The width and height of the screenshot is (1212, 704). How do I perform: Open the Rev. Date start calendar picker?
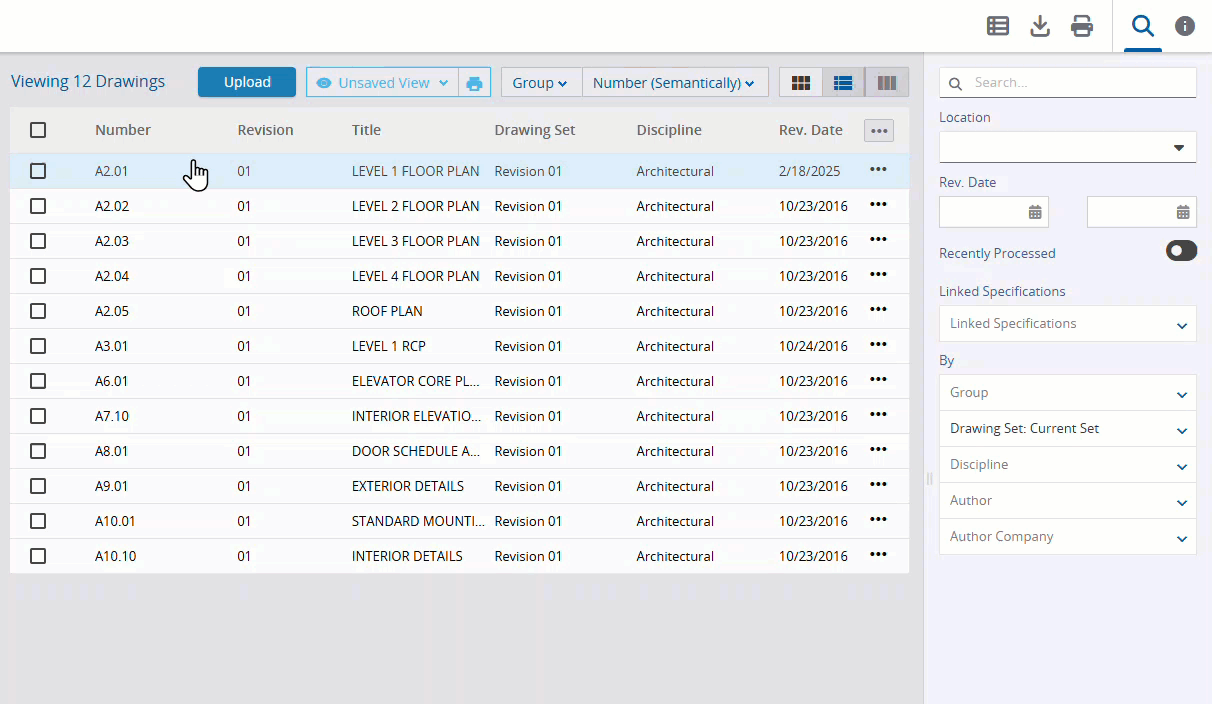pos(1035,212)
